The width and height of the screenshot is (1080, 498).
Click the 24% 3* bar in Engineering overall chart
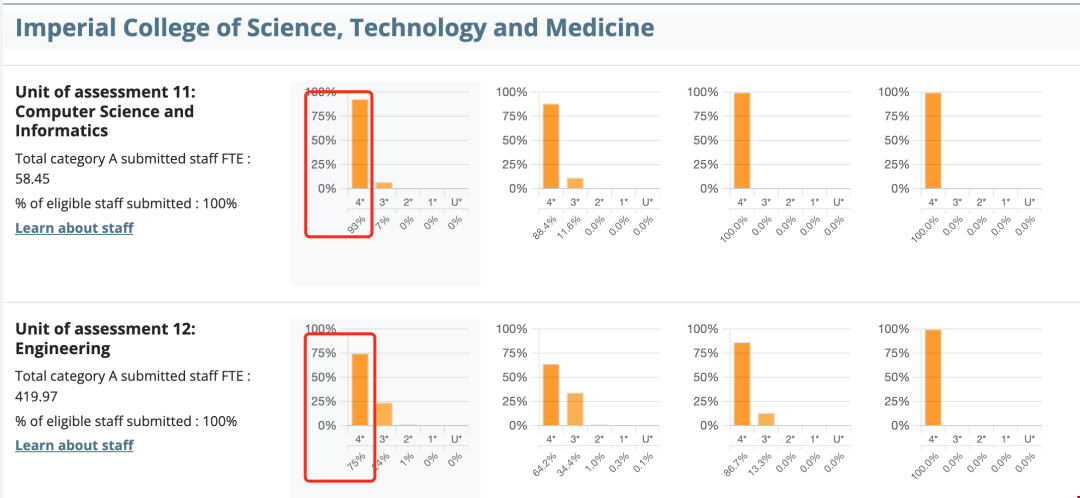pos(384,414)
